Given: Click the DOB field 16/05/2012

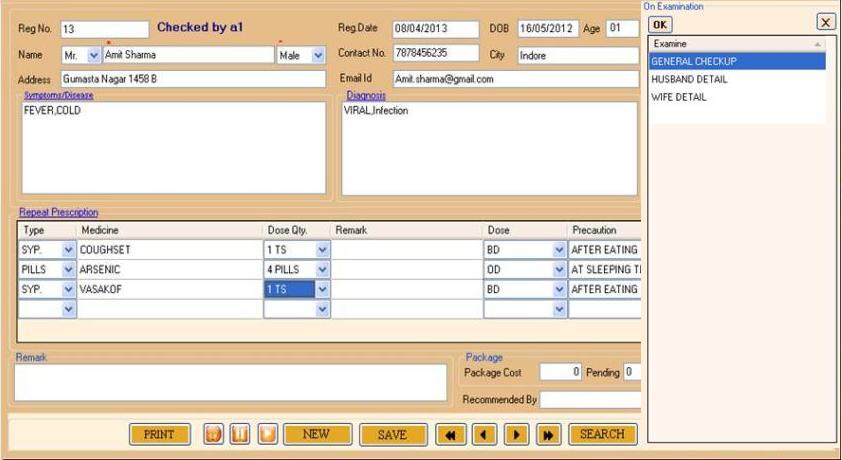Looking at the screenshot, I should coord(548,28).
